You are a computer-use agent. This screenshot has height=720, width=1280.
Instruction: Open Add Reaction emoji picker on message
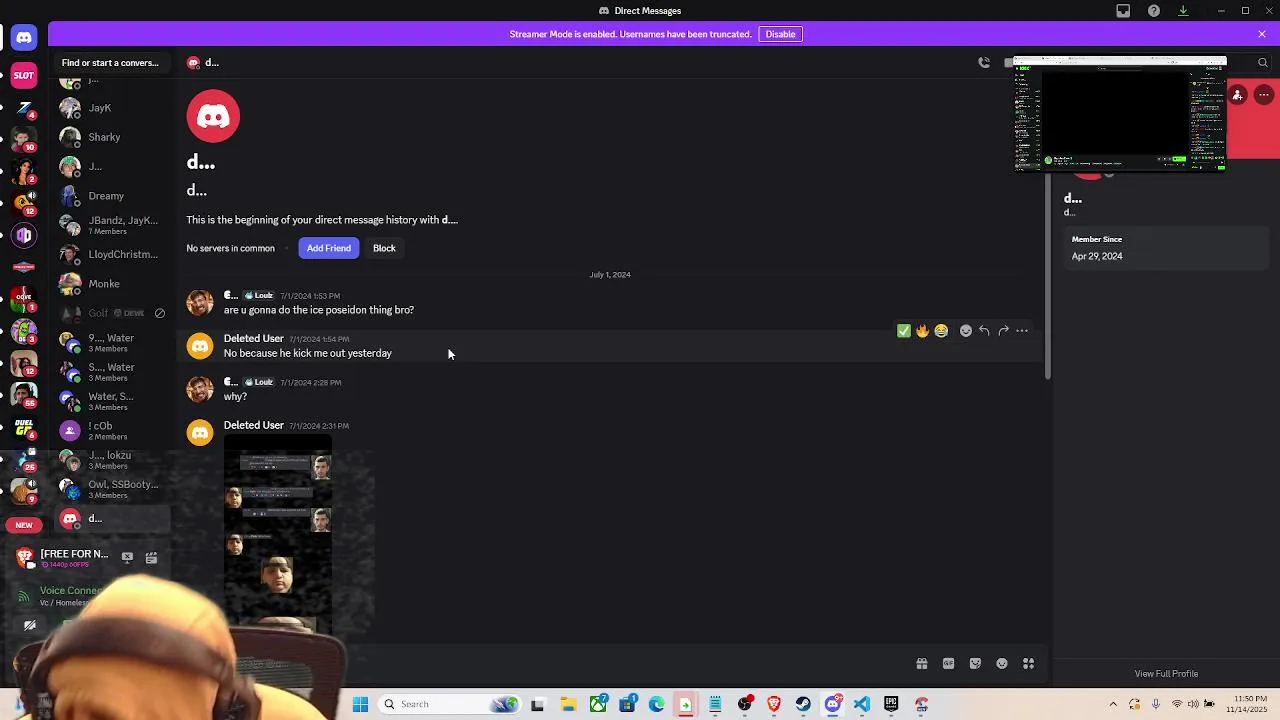tap(966, 331)
